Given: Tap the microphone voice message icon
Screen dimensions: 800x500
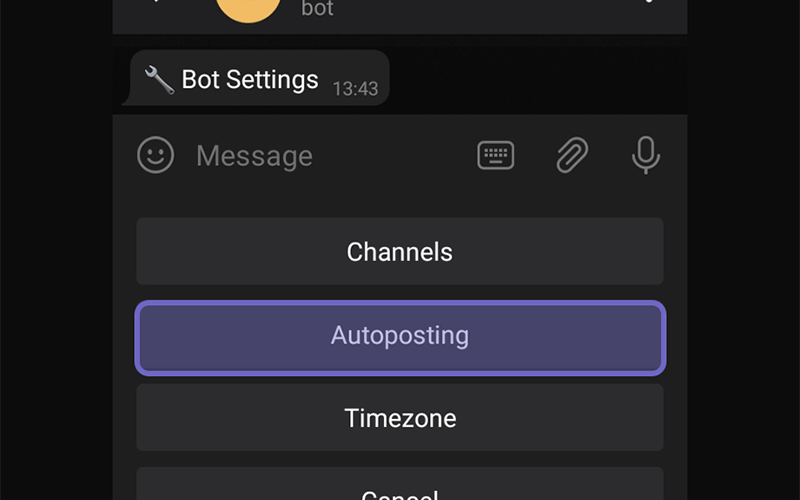Looking at the screenshot, I should pyautogui.click(x=646, y=155).
